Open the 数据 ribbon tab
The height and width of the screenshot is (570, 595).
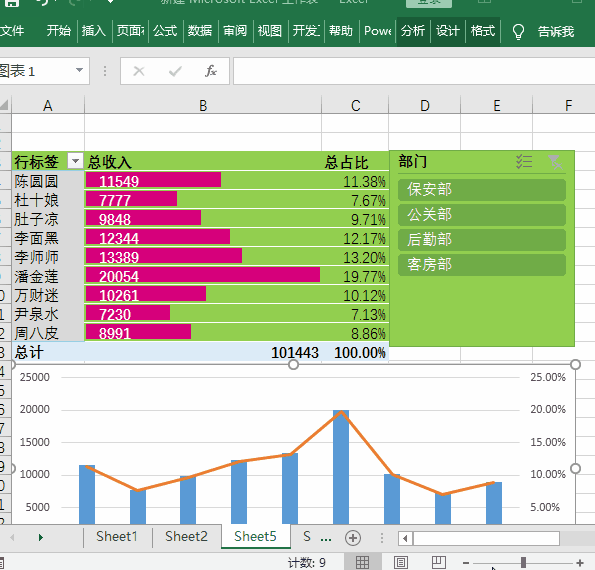pyautogui.click(x=200, y=31)
